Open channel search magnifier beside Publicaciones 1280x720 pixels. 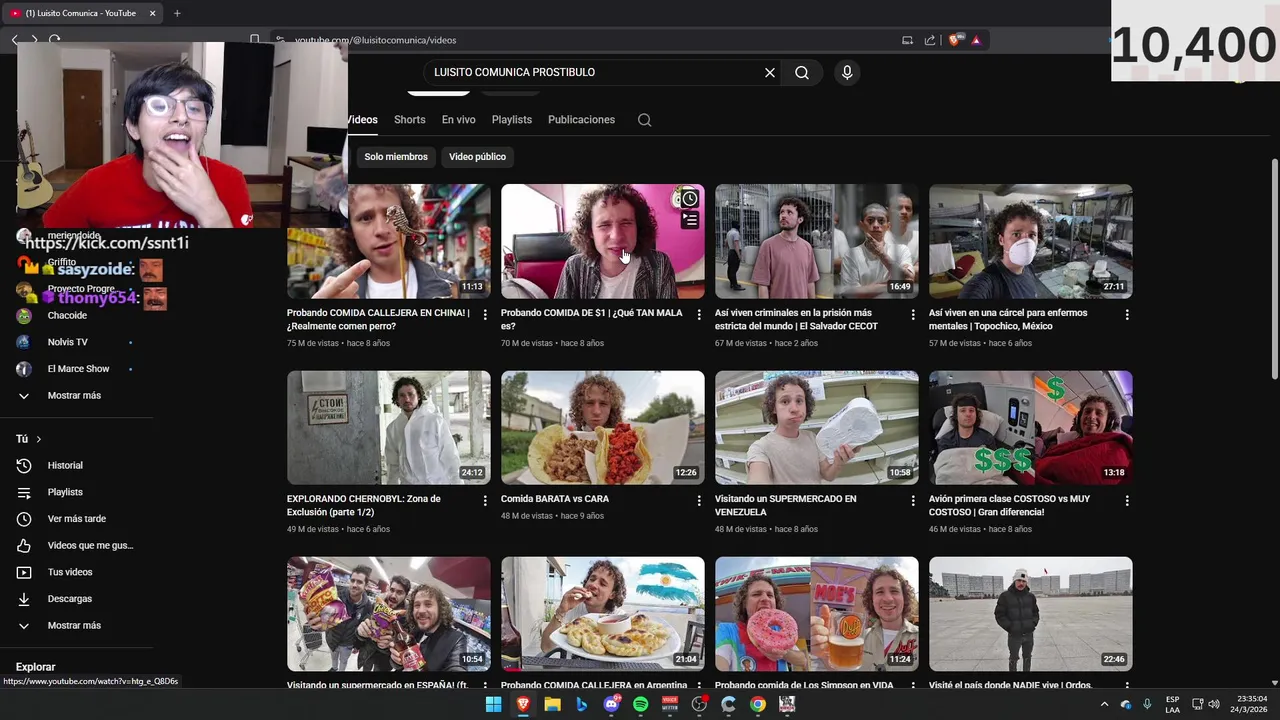645,120
